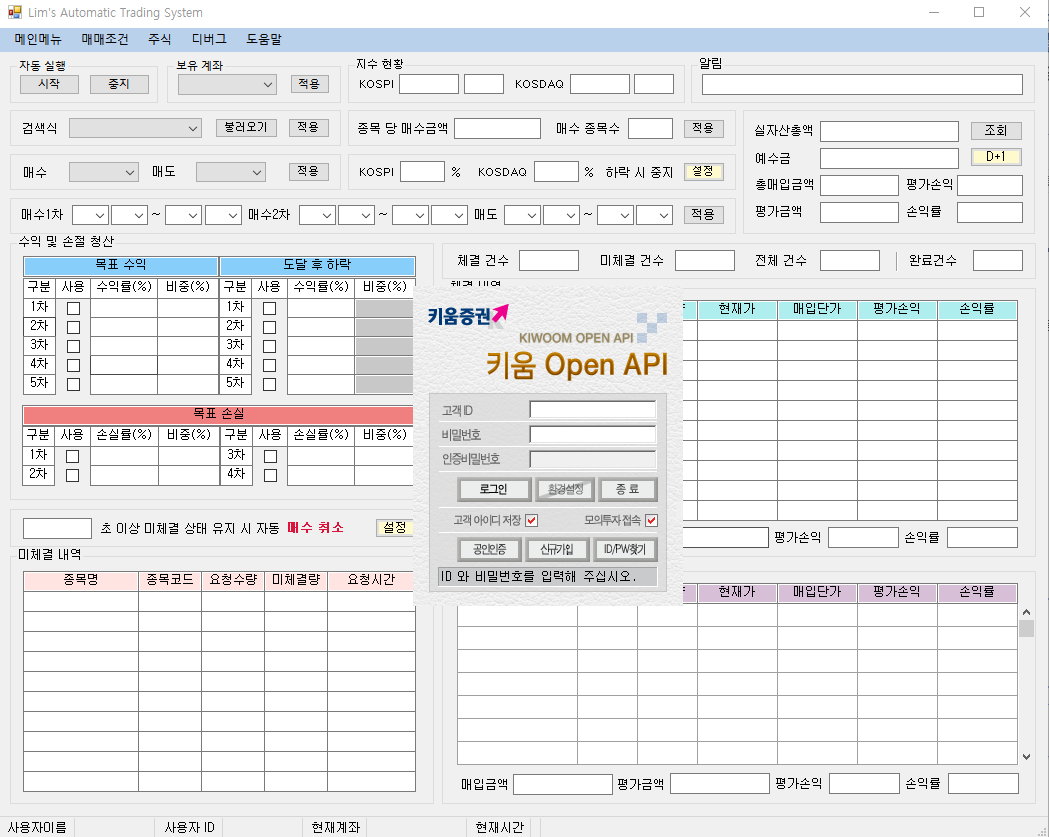Viewport: 1049px width, 837px height.
Task: Toggle 모의투자 접속 checkbox
Action: tap(652, 521)
